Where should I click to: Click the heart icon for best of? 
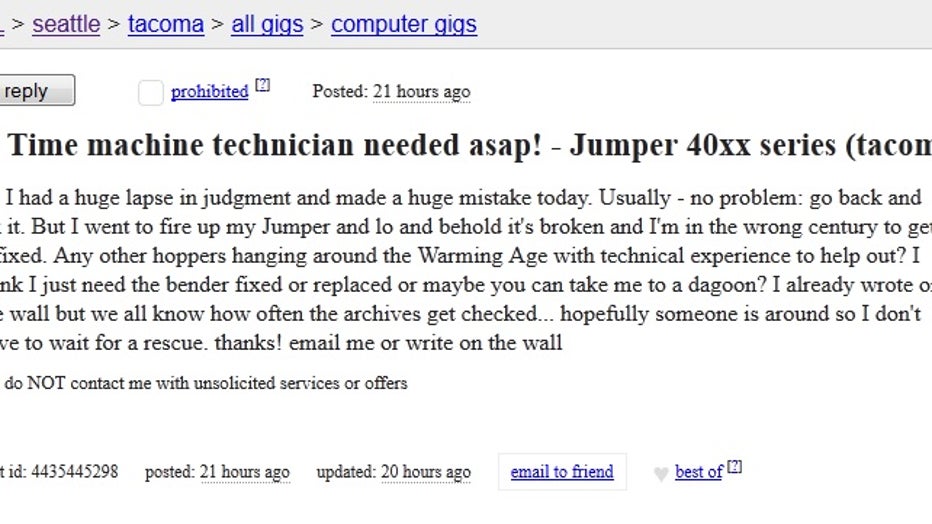(660, 474)
